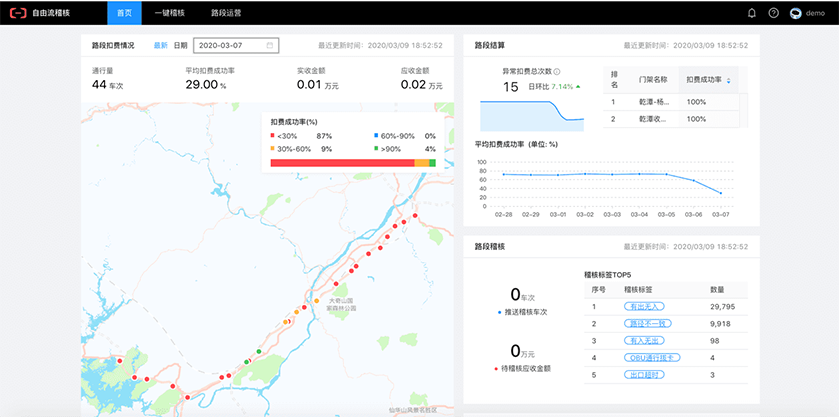Click the green marker on the map route
The width and height of the screenshot is (839, 417).
click(259, 352)
